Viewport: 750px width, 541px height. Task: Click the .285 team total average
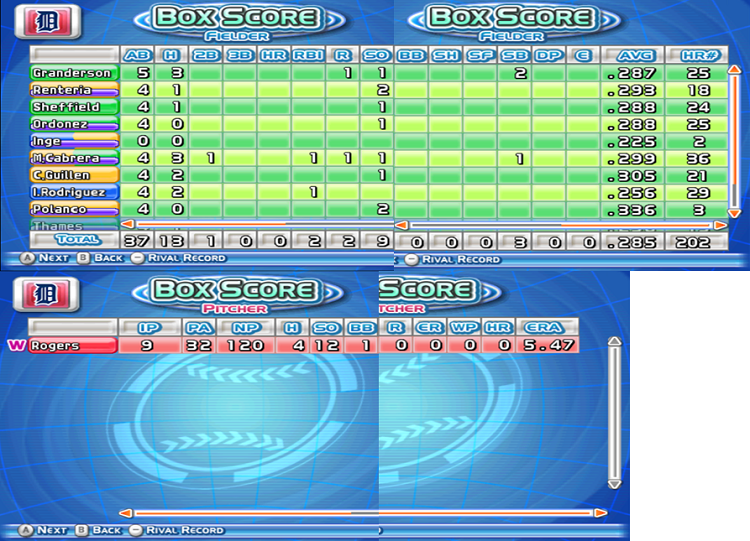[x=631, y=243]
